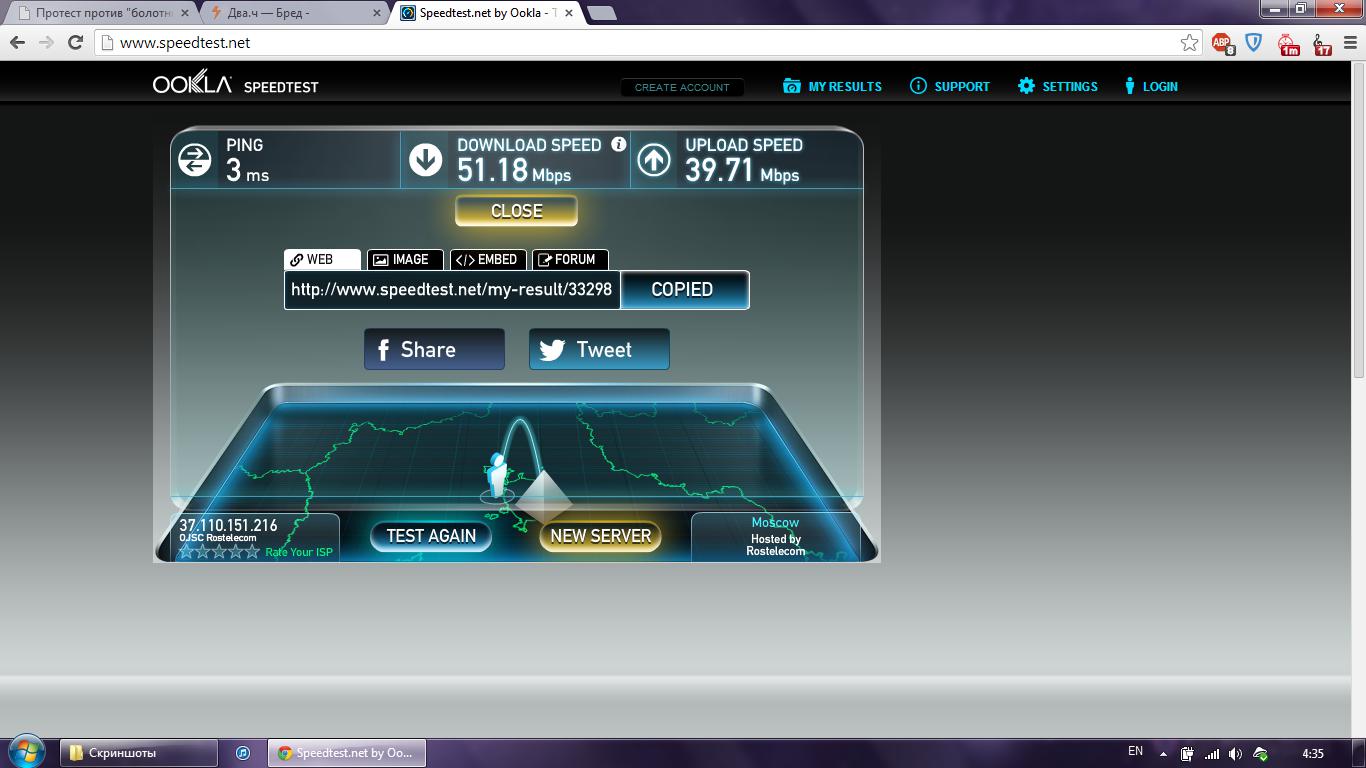Click the ping arrows icon
The image size is (1366, 768).
pos(195,160)
